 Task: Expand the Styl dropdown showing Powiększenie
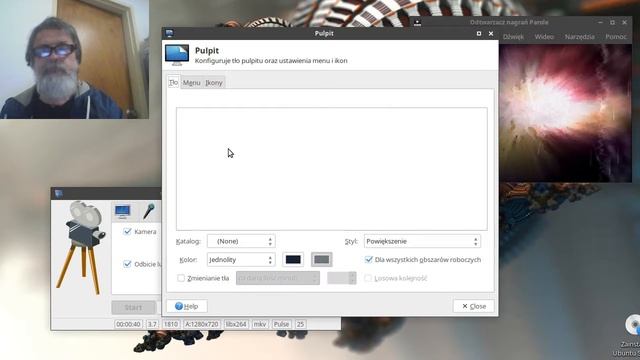[422, 241]
